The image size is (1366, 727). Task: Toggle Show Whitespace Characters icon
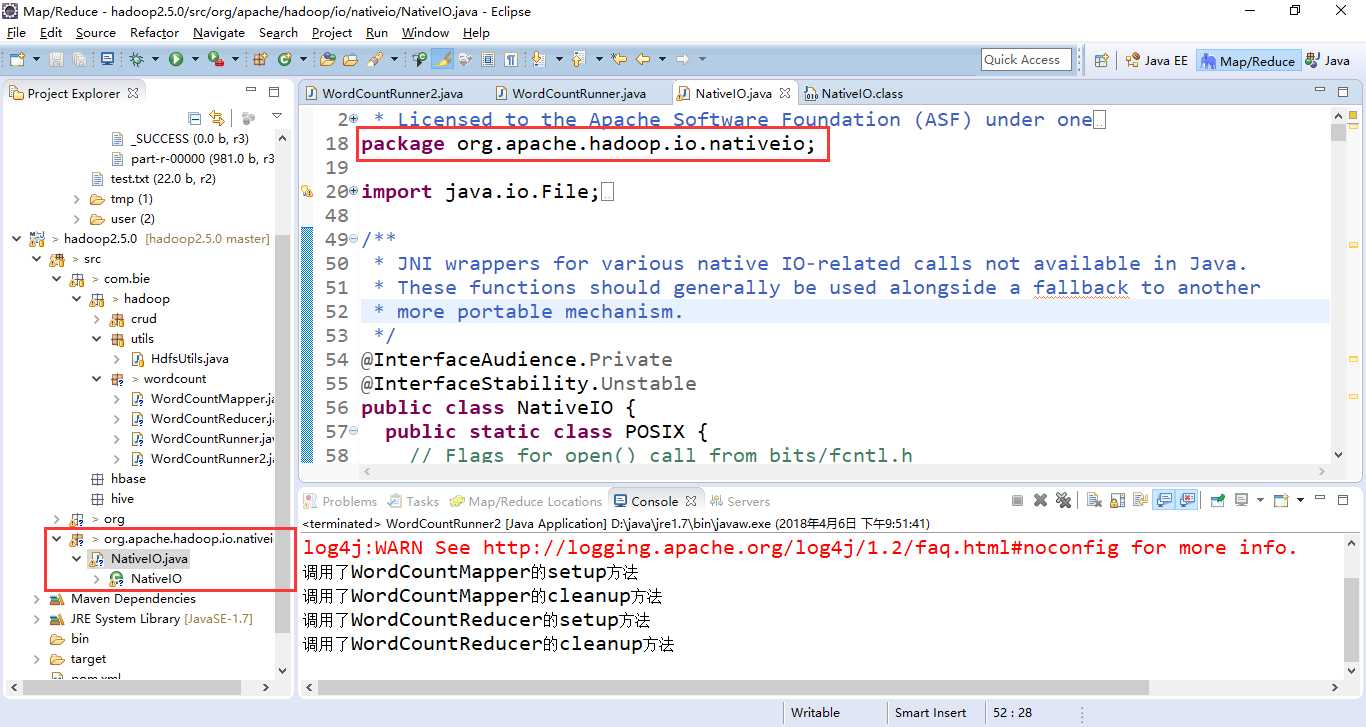tap(511, 60)
